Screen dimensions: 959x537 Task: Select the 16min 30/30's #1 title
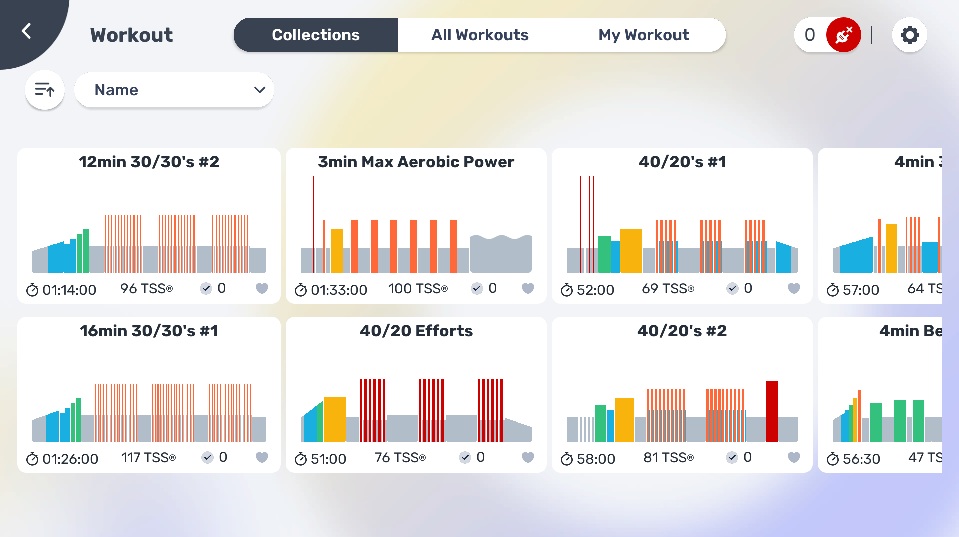click(x=149, y=330)
